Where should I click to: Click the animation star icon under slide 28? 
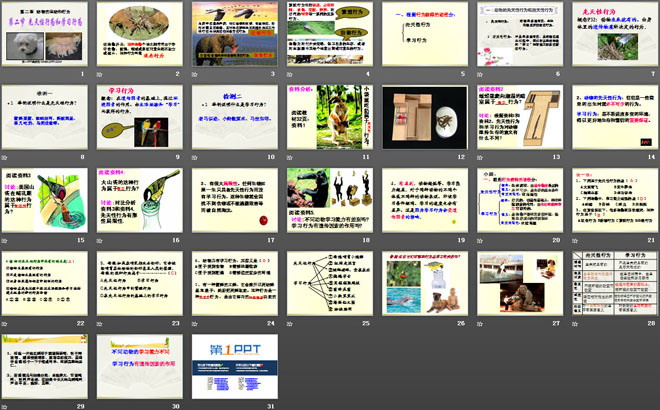pos(575,324)
